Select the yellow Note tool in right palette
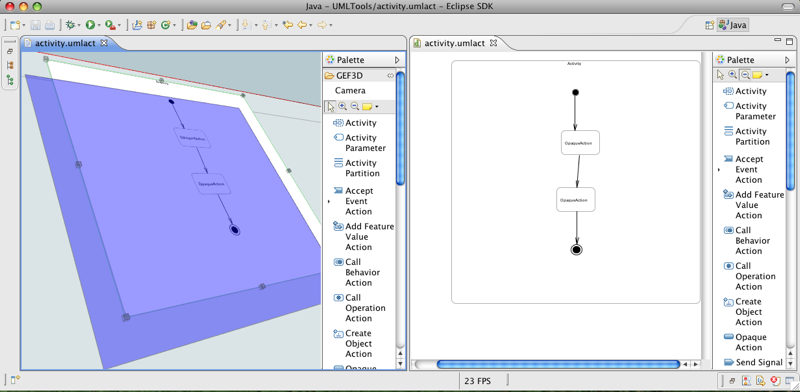The image size is (800, 392). [757, 75]
